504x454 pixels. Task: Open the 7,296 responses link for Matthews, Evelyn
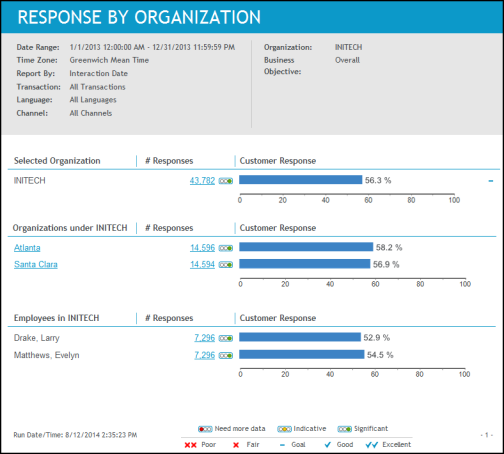[205, 355]
